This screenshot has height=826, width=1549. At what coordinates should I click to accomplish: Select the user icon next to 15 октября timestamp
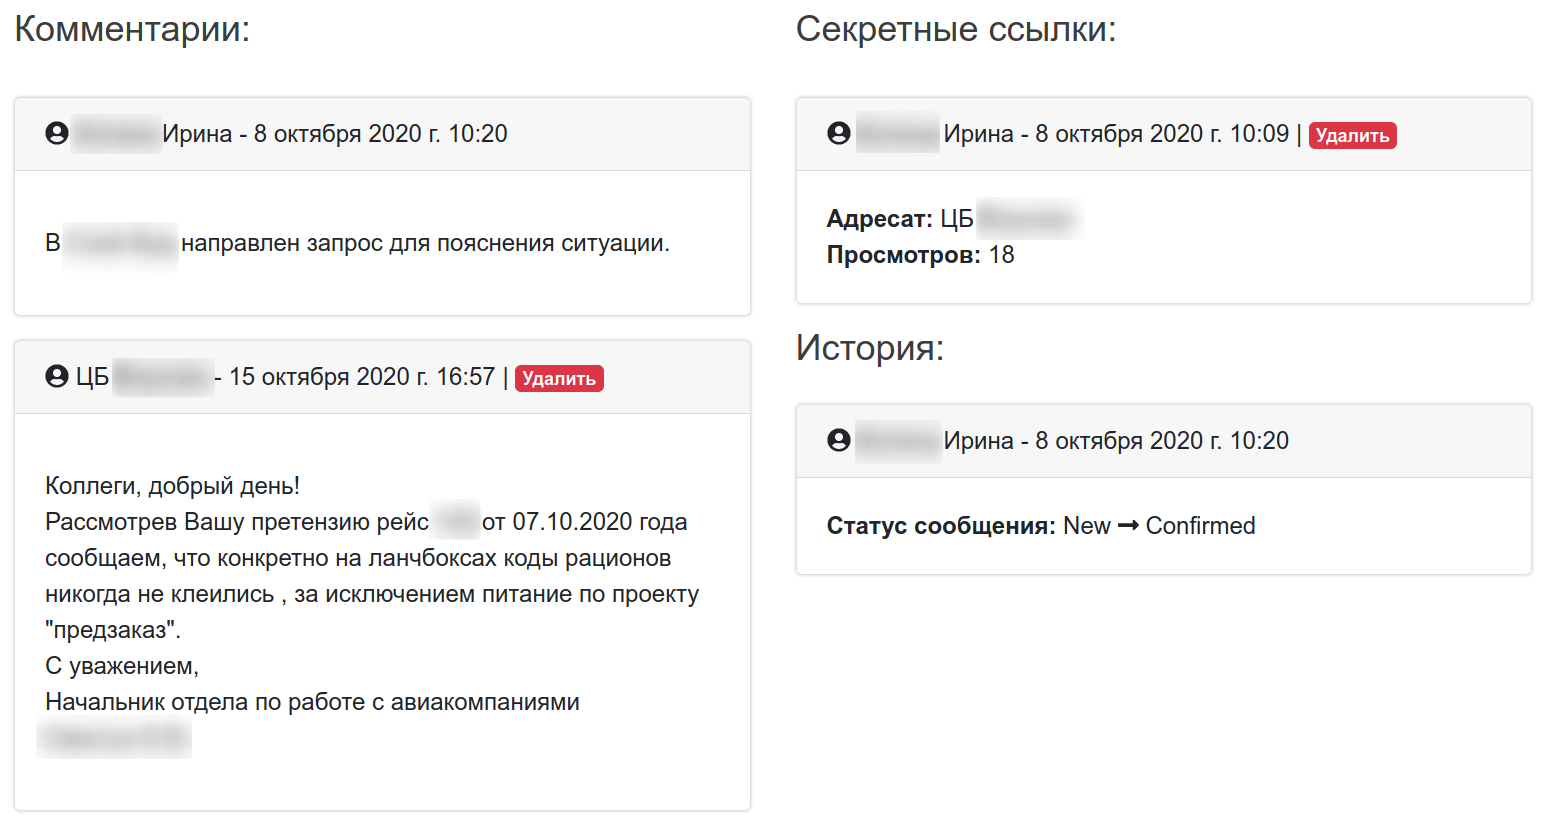(x=55, y=376)
